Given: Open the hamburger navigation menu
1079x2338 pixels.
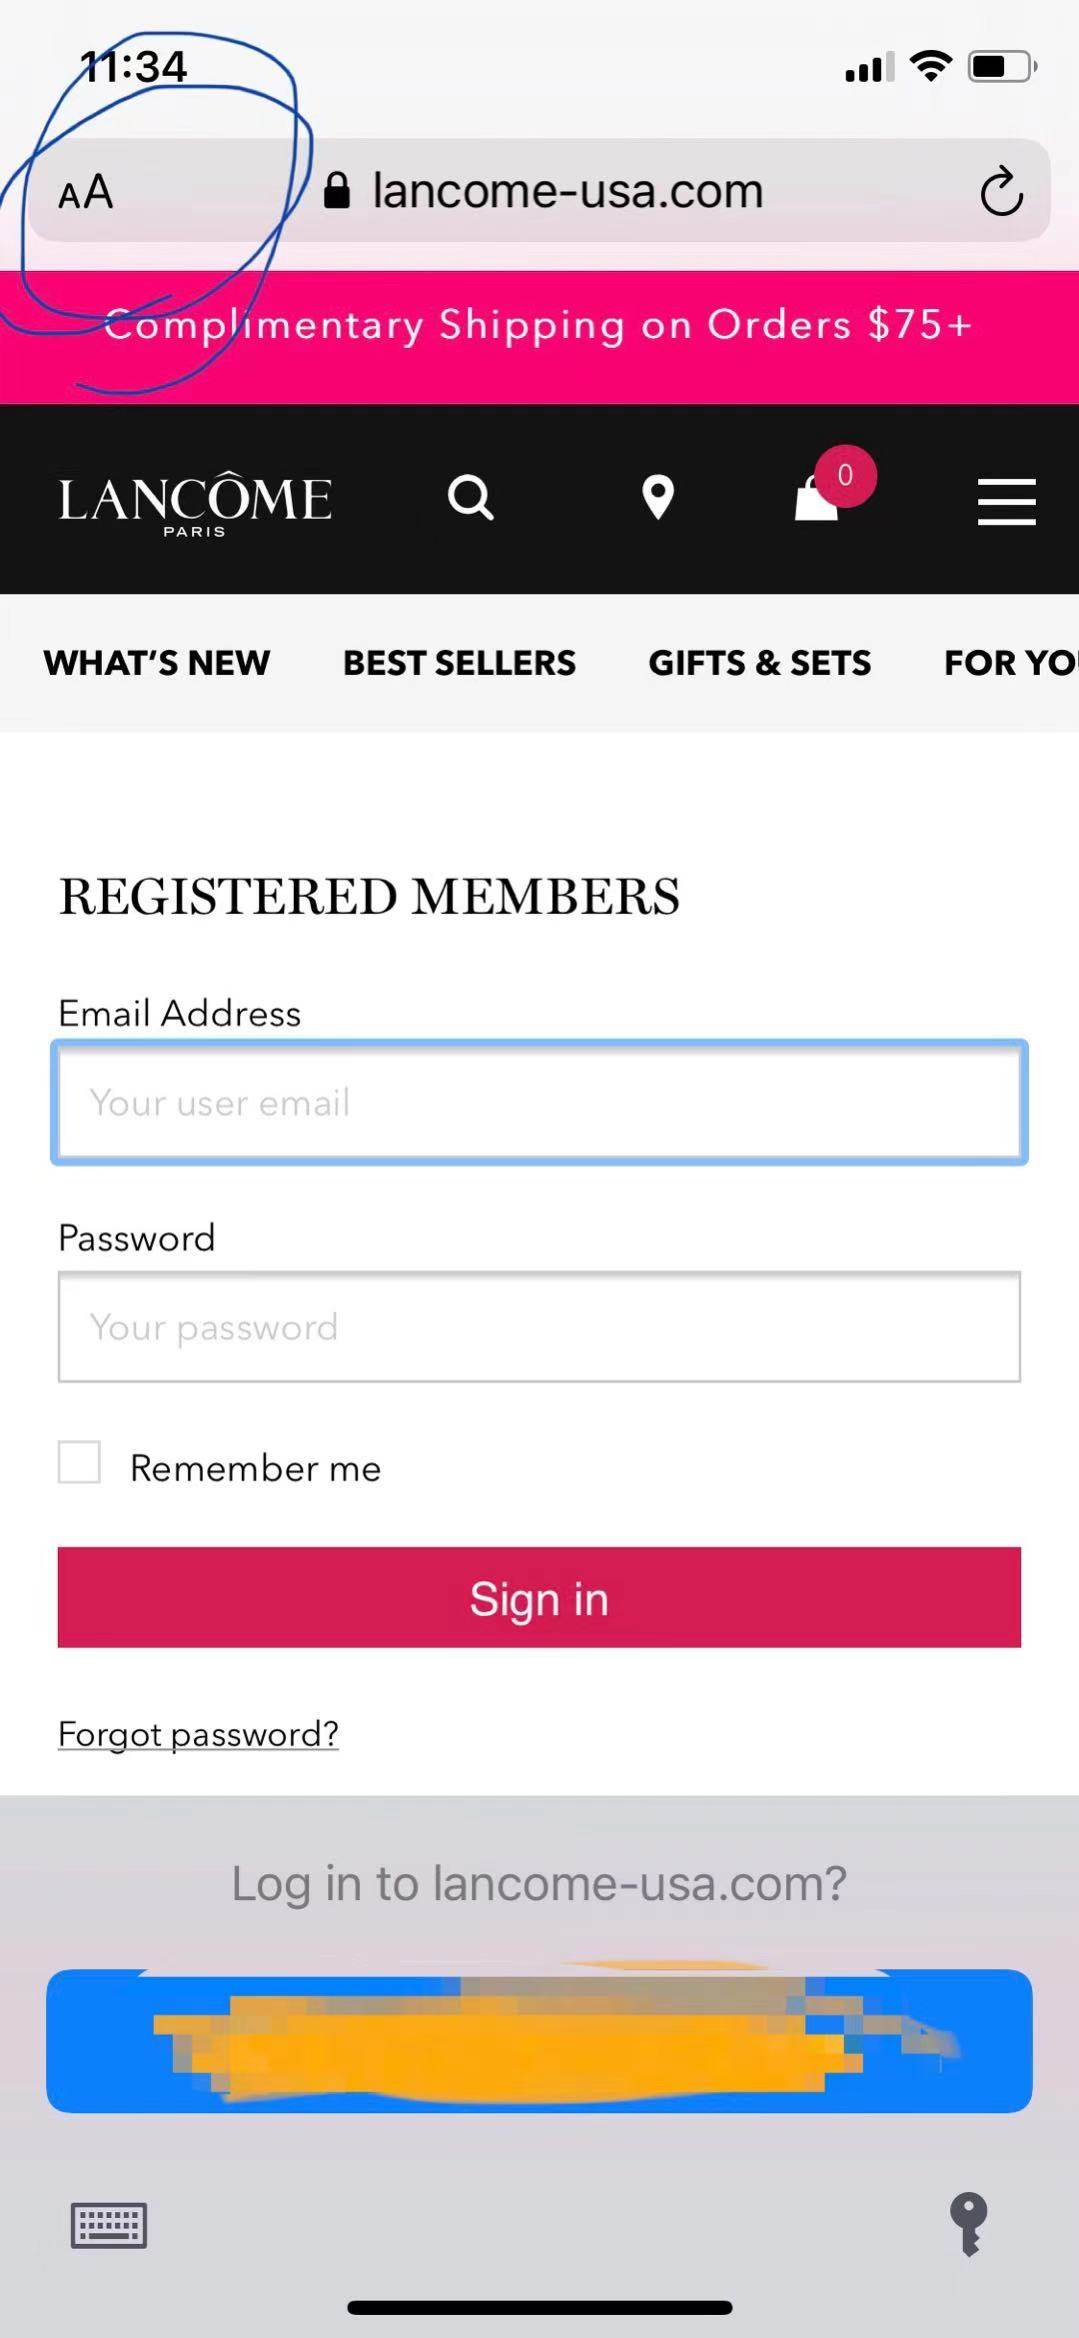Looking at the screenshot, I should (1006, 501).
